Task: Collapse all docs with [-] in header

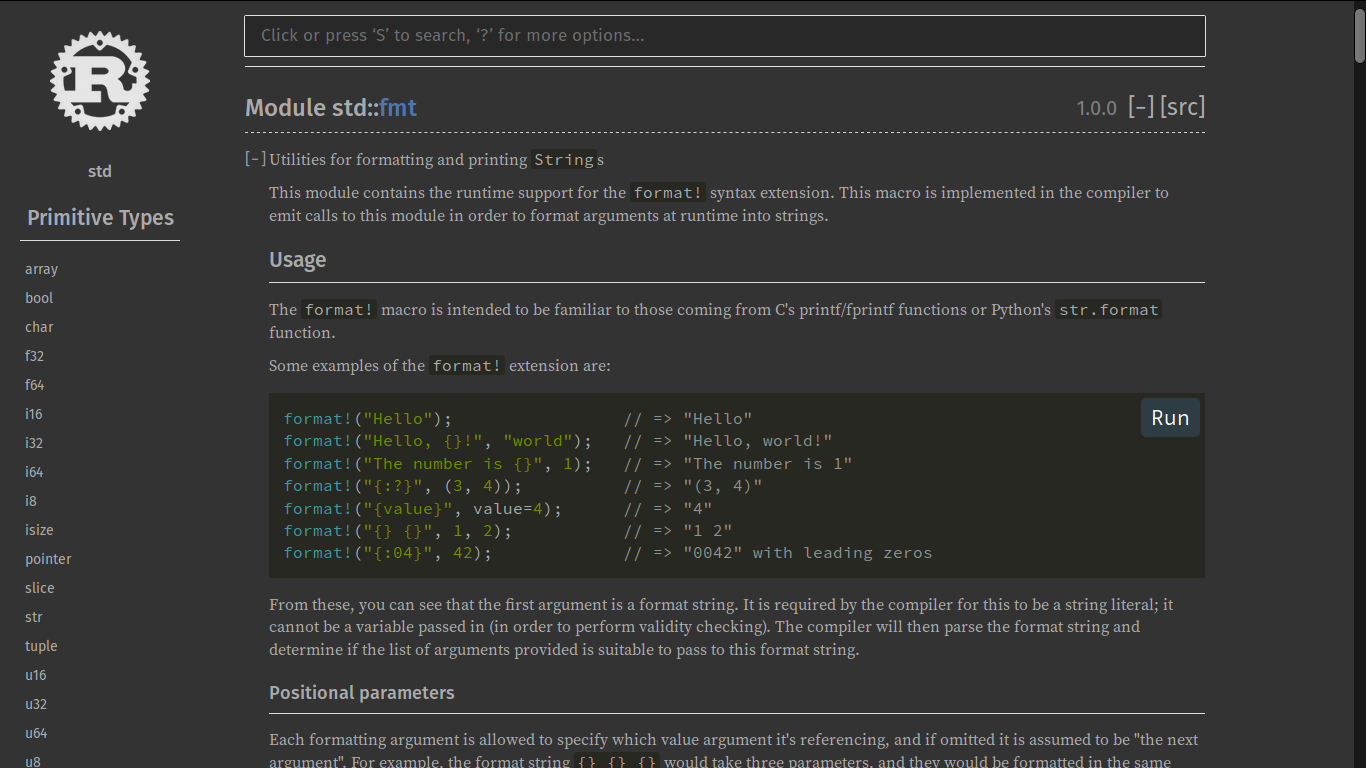Action: pos(1141,107)
